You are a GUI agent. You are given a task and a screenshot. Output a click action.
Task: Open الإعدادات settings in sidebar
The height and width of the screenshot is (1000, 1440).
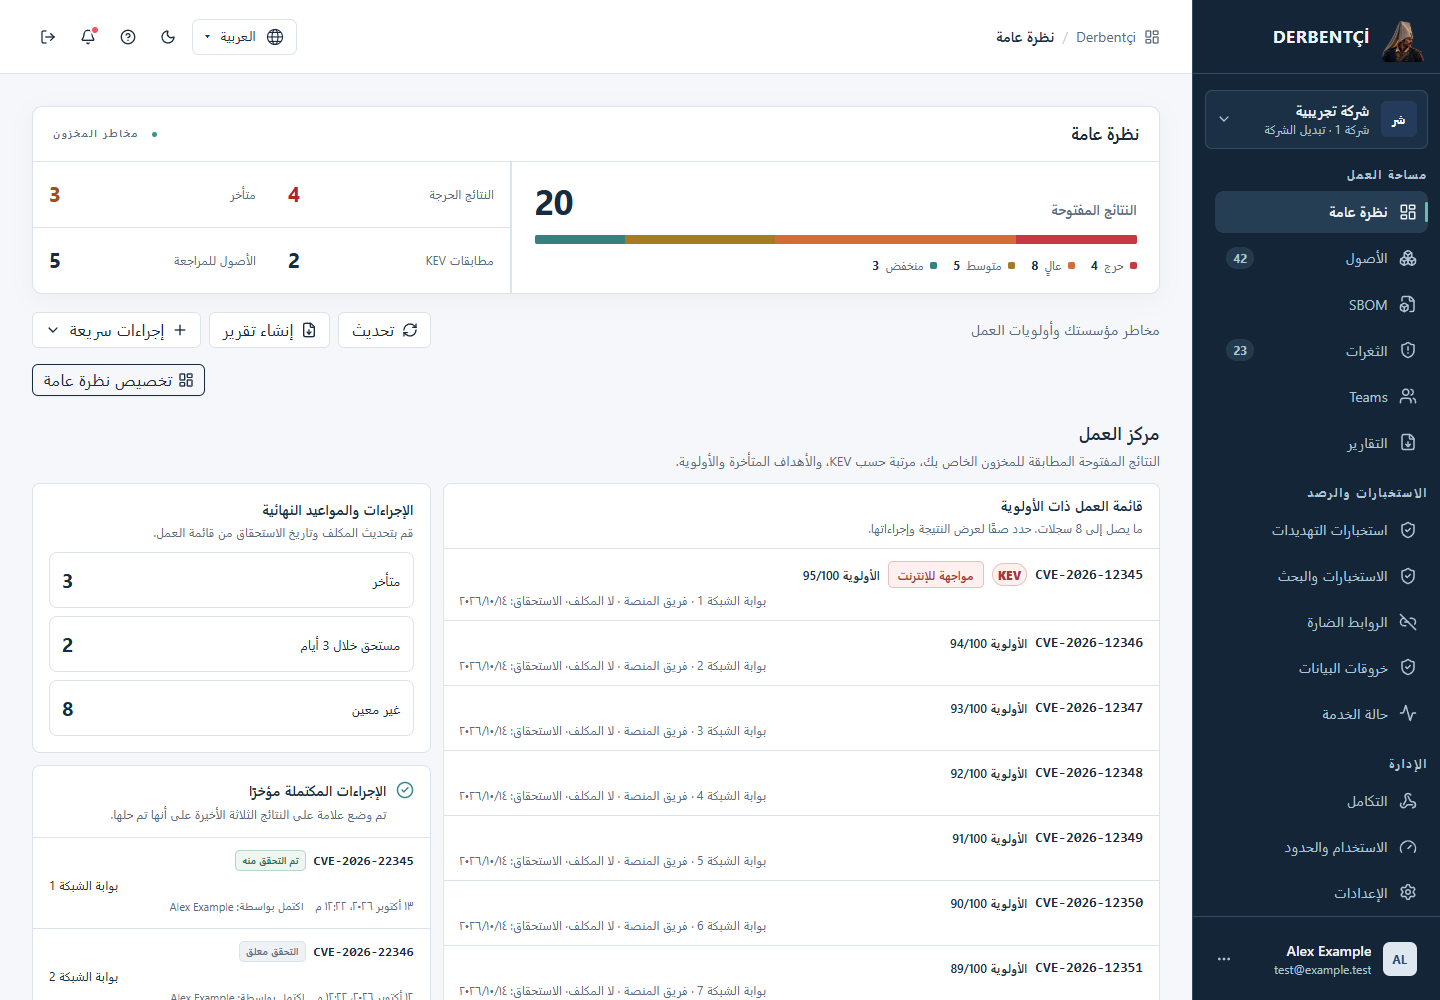click(x=1321, y=893)
